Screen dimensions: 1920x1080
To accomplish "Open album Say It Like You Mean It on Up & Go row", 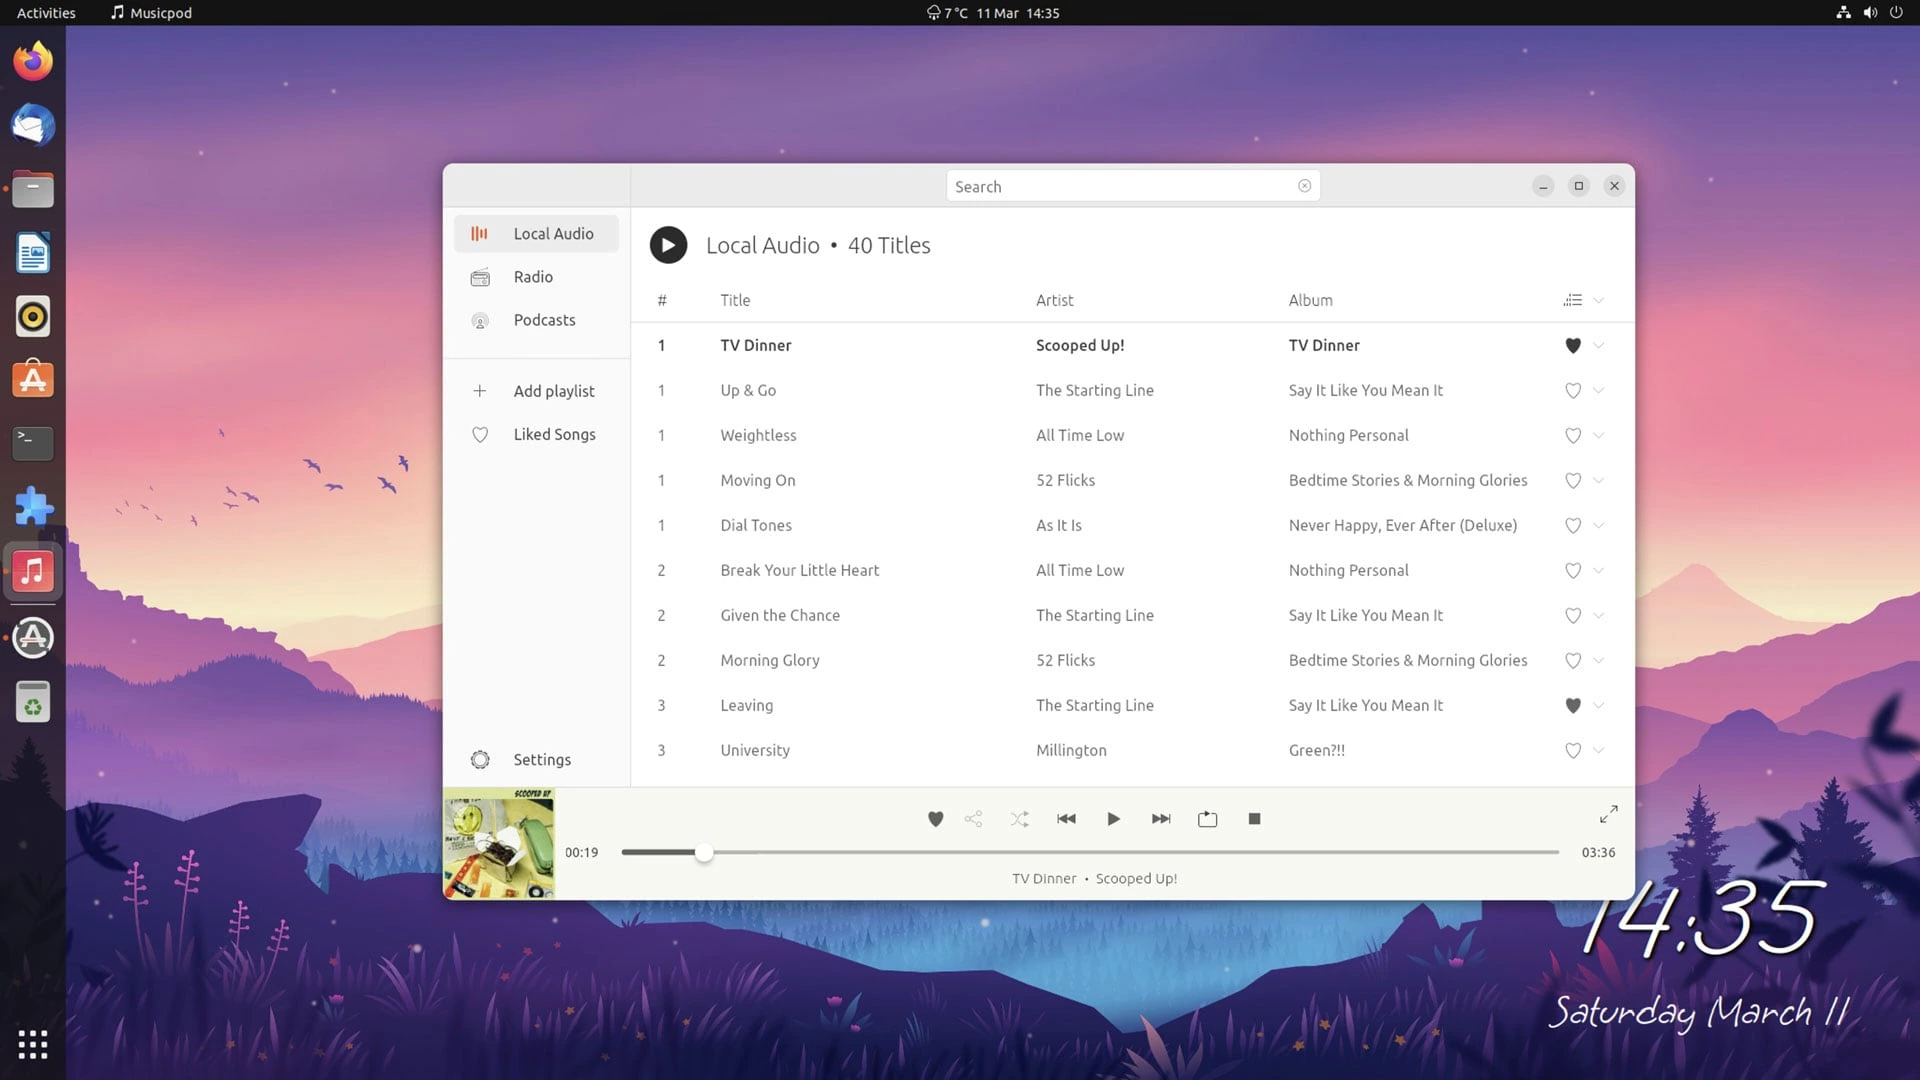I will pyautogui.click(x=1365, y=390).
